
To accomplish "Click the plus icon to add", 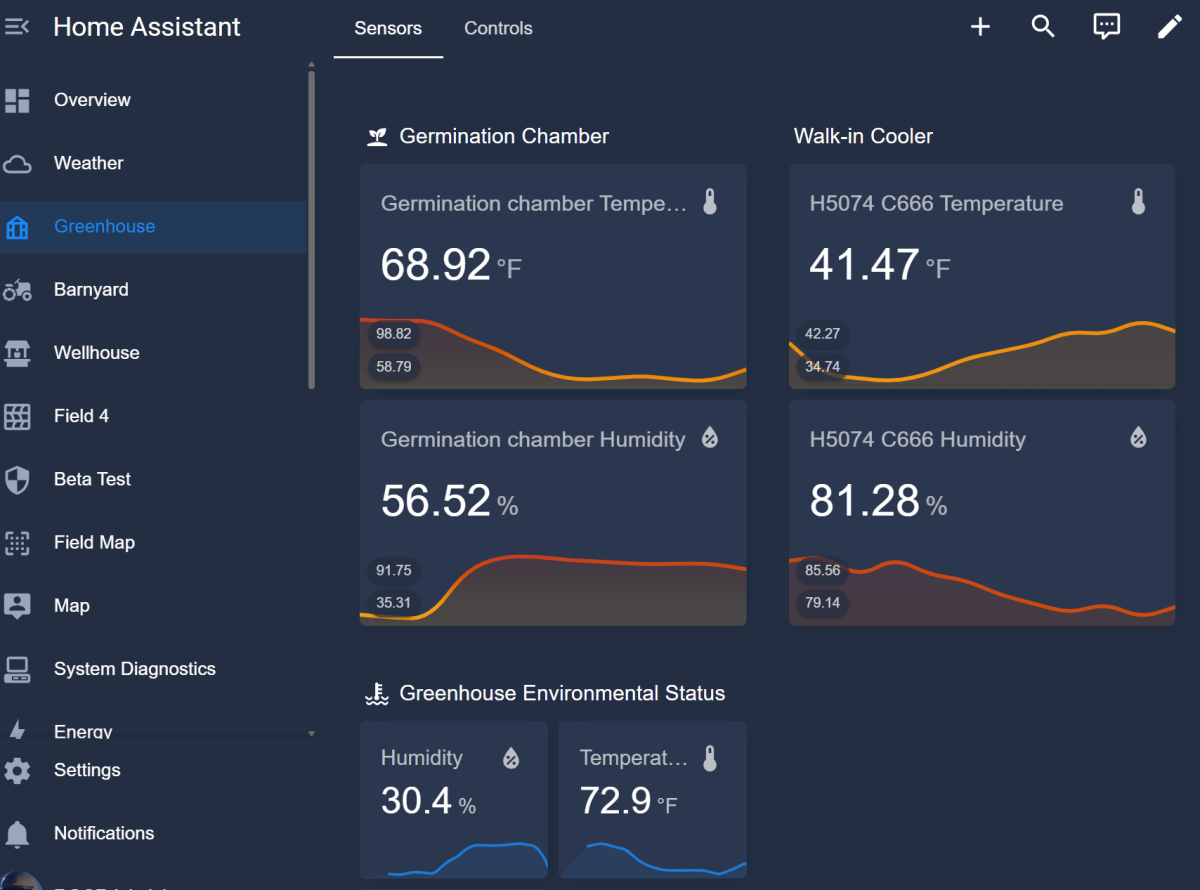I will (x=980, y=27).
